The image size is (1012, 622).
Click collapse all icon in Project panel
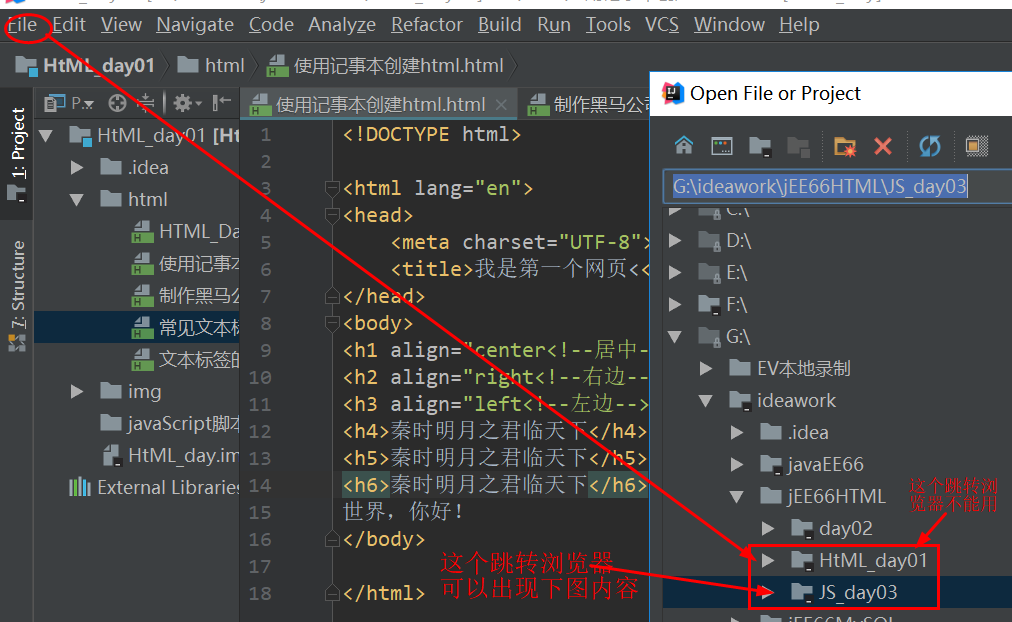[x=147, y=103]
